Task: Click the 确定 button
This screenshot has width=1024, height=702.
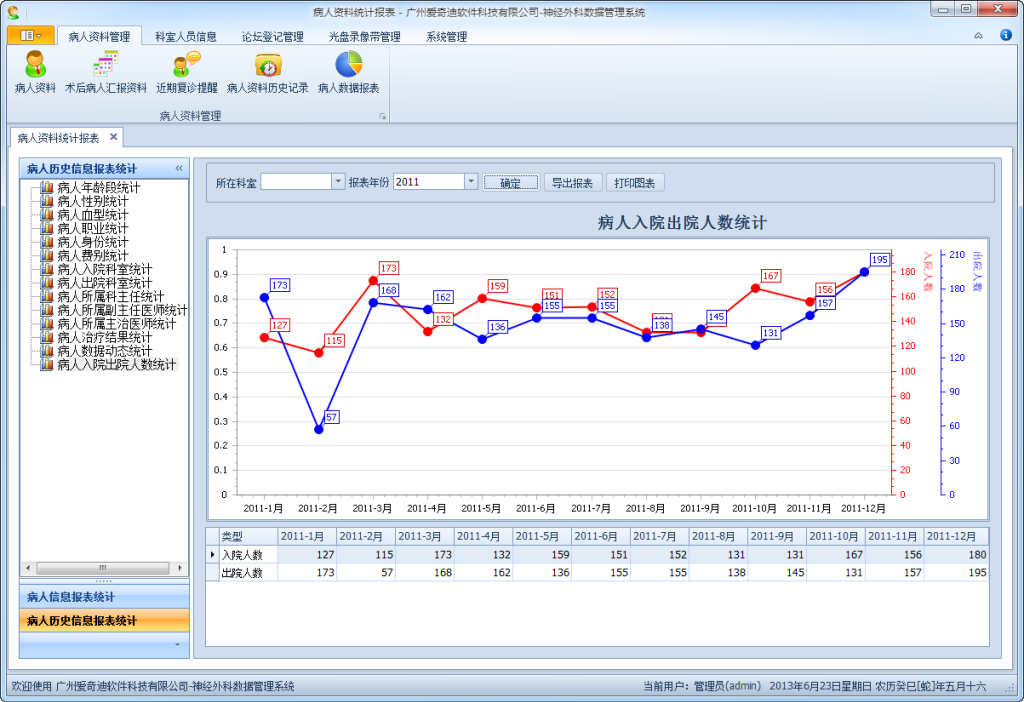Action: pos(511,183)
